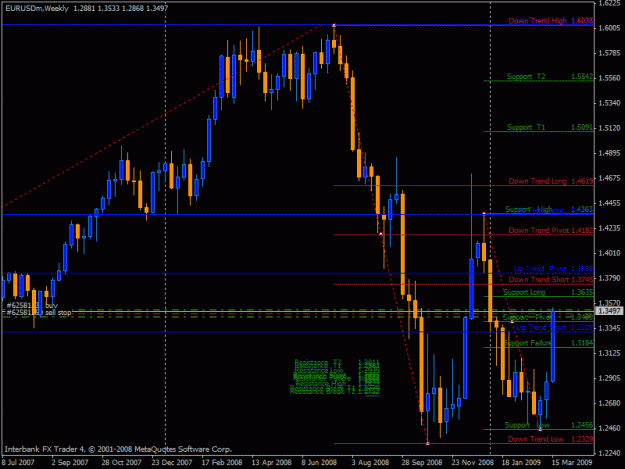
Task: Click the date label '3 Aug 2008'
Action: [x=370, y=462]
